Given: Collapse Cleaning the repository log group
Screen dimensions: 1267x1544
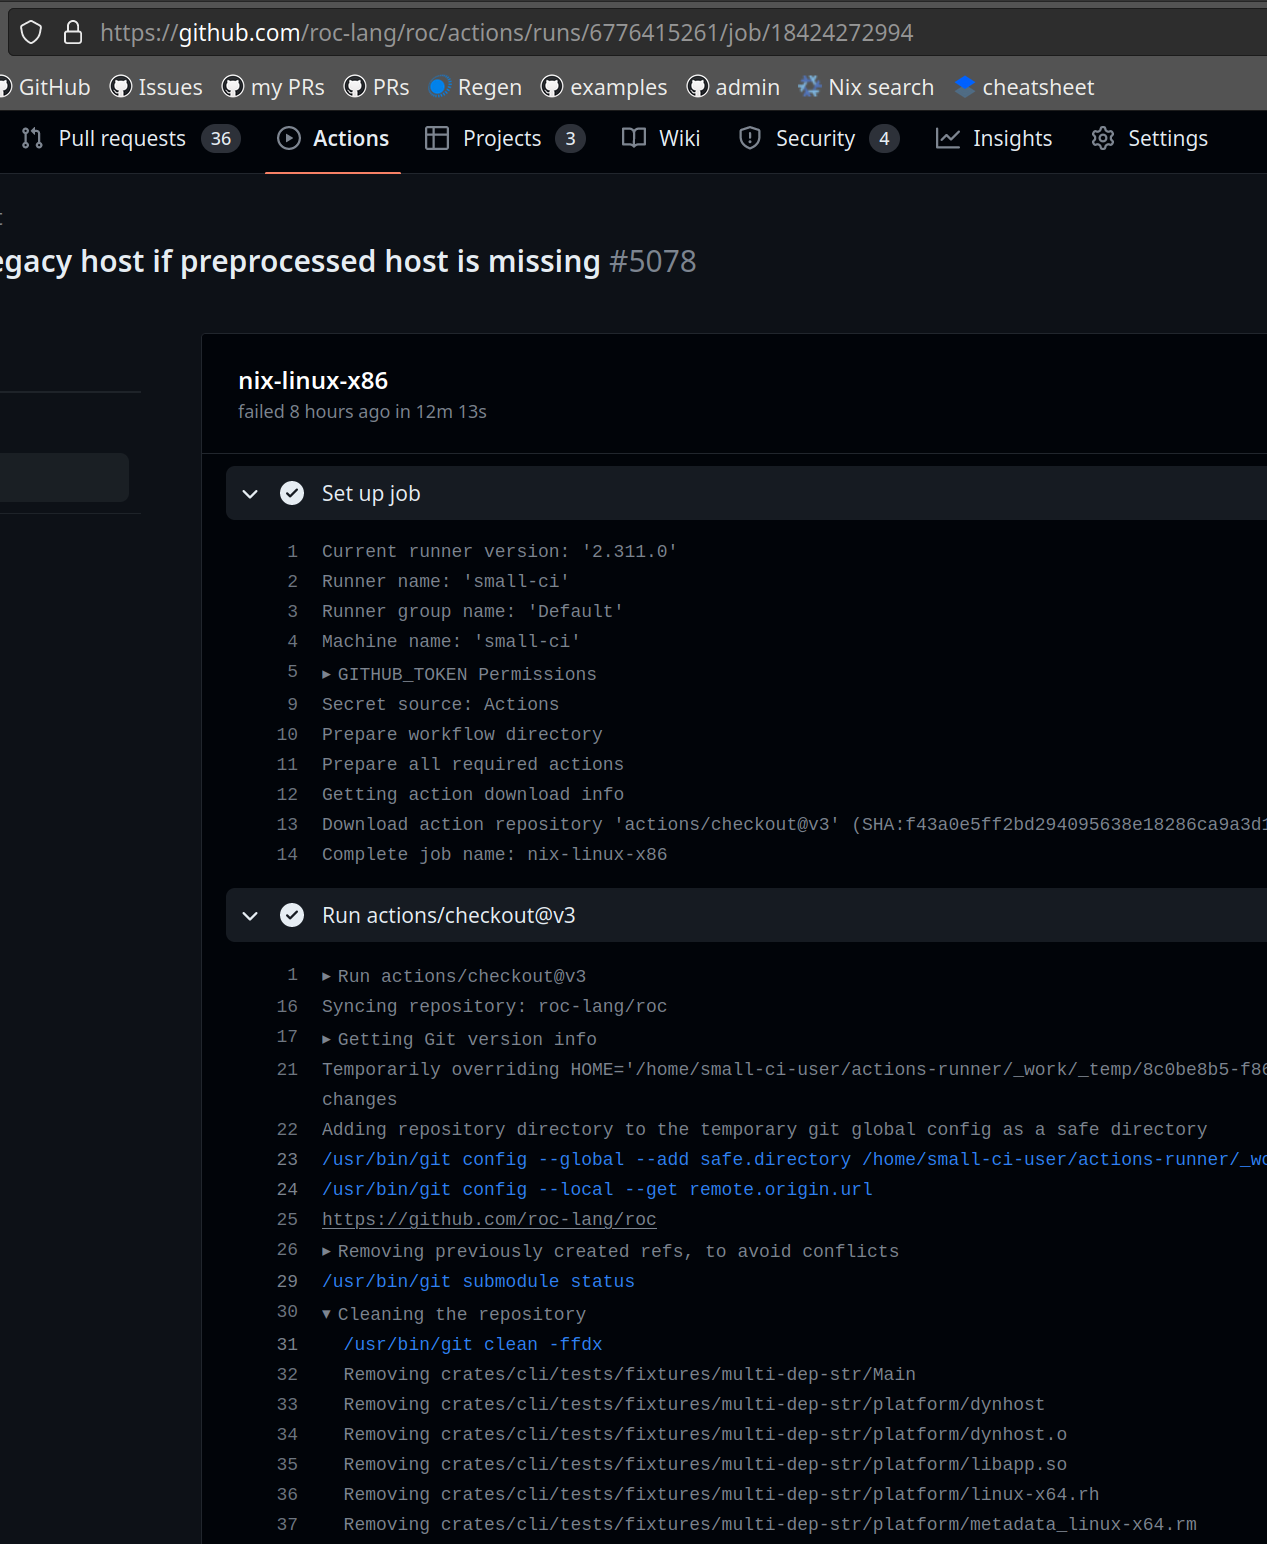Looking at the screenshot, I should click(x=454, y=1314).
